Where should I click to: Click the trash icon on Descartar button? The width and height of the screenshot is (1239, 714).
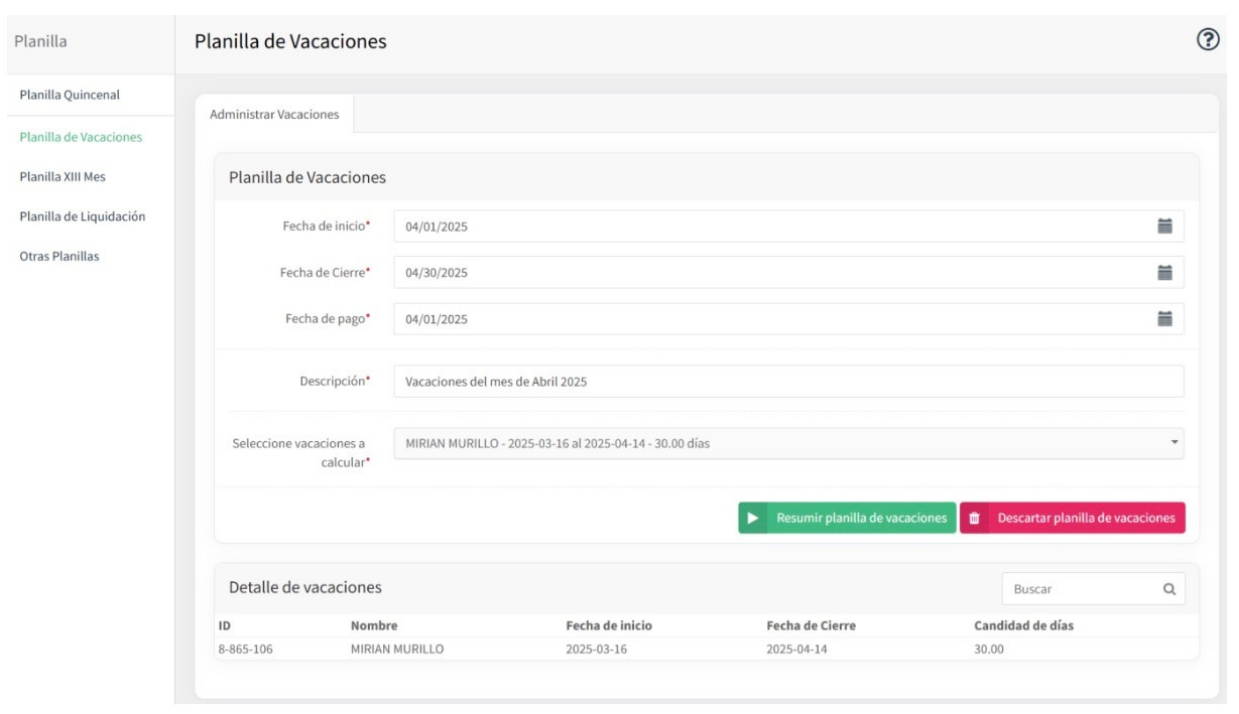point(975,518)
